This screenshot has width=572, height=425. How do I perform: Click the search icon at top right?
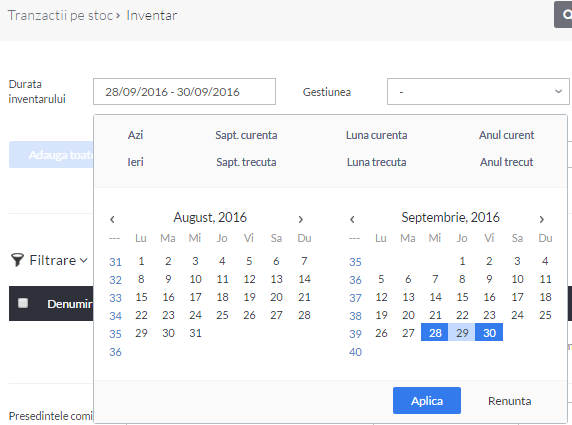point(565,15)
